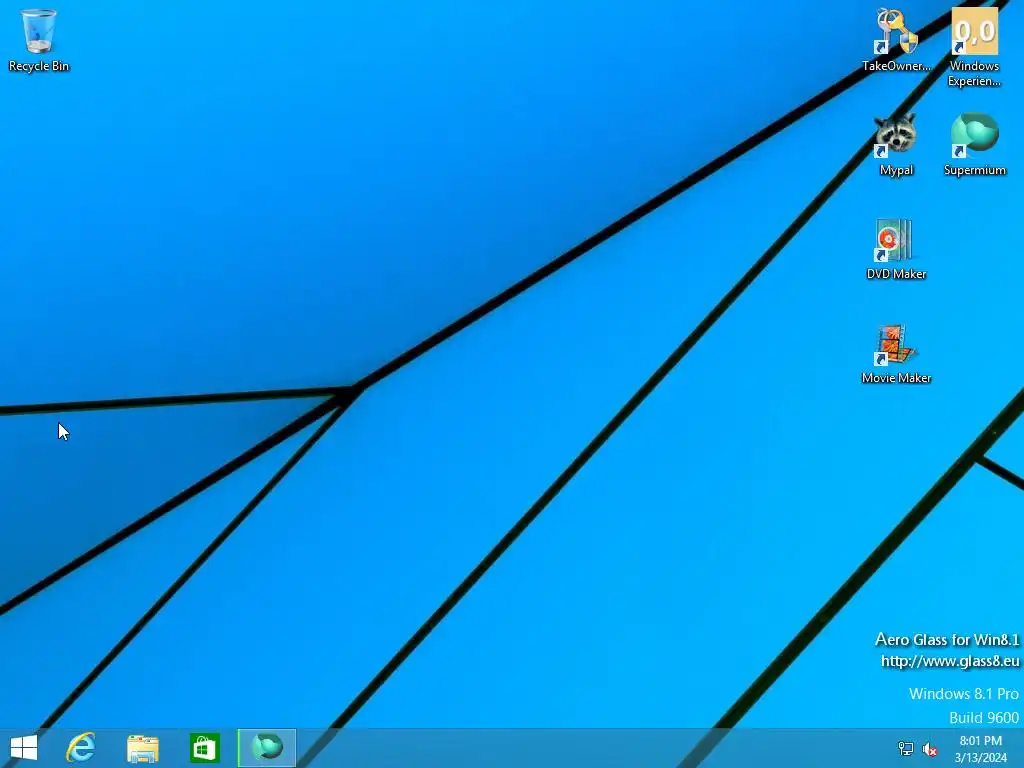Open the network status tray icon
This screenshot has height=768, width=1024.
906,749
